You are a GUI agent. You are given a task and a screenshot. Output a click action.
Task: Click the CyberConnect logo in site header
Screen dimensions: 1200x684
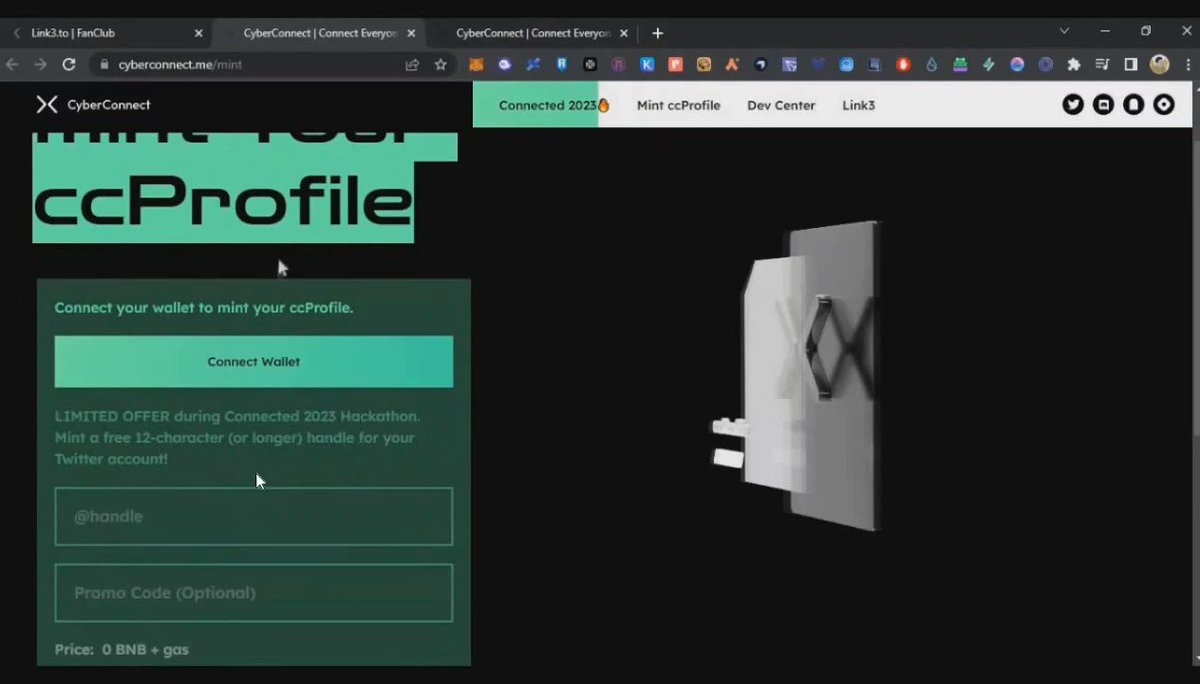93,104
